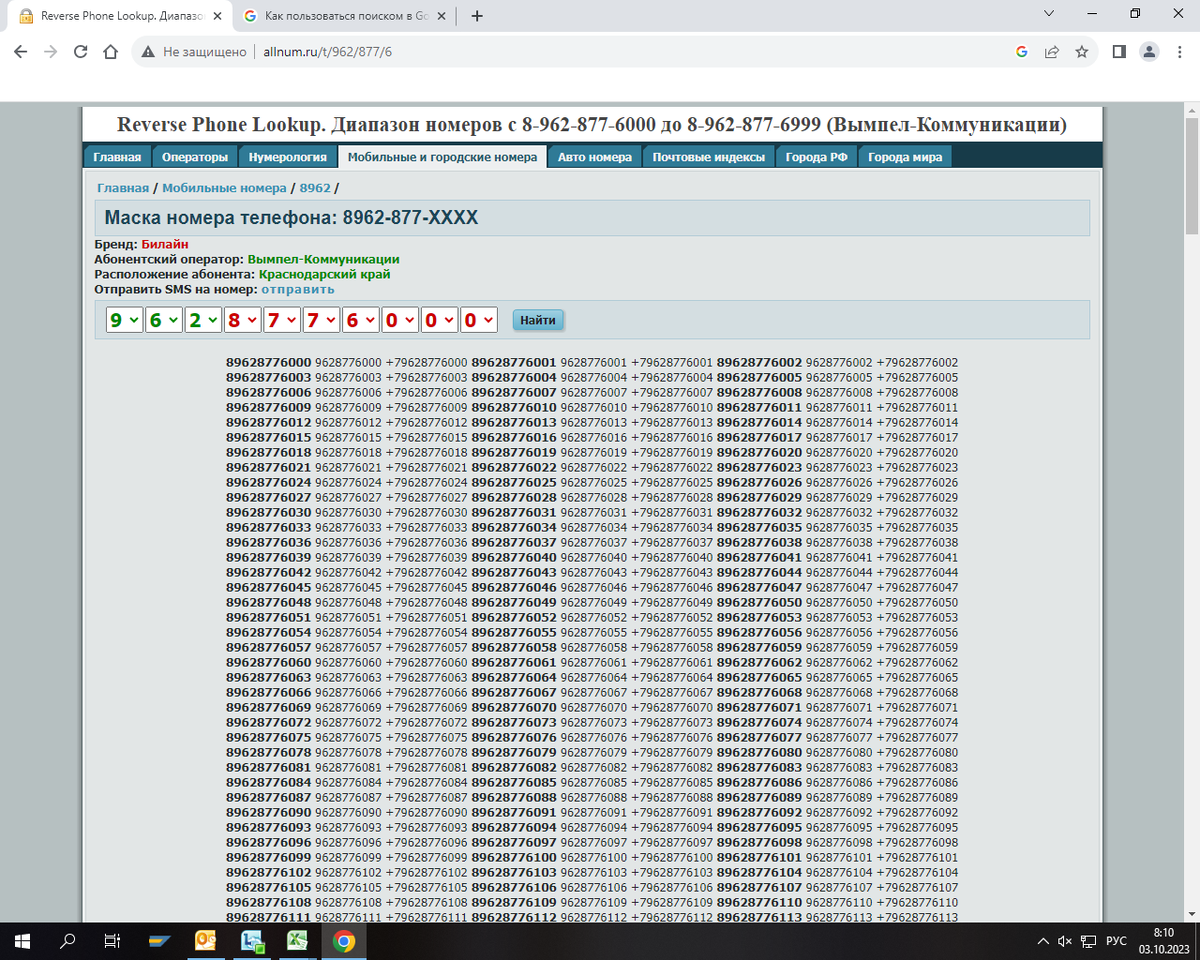Open the sixth digit dropdown showing 7
Image resolution: width=1200 pixels, height=960 pixels.
tap(320, 320)
